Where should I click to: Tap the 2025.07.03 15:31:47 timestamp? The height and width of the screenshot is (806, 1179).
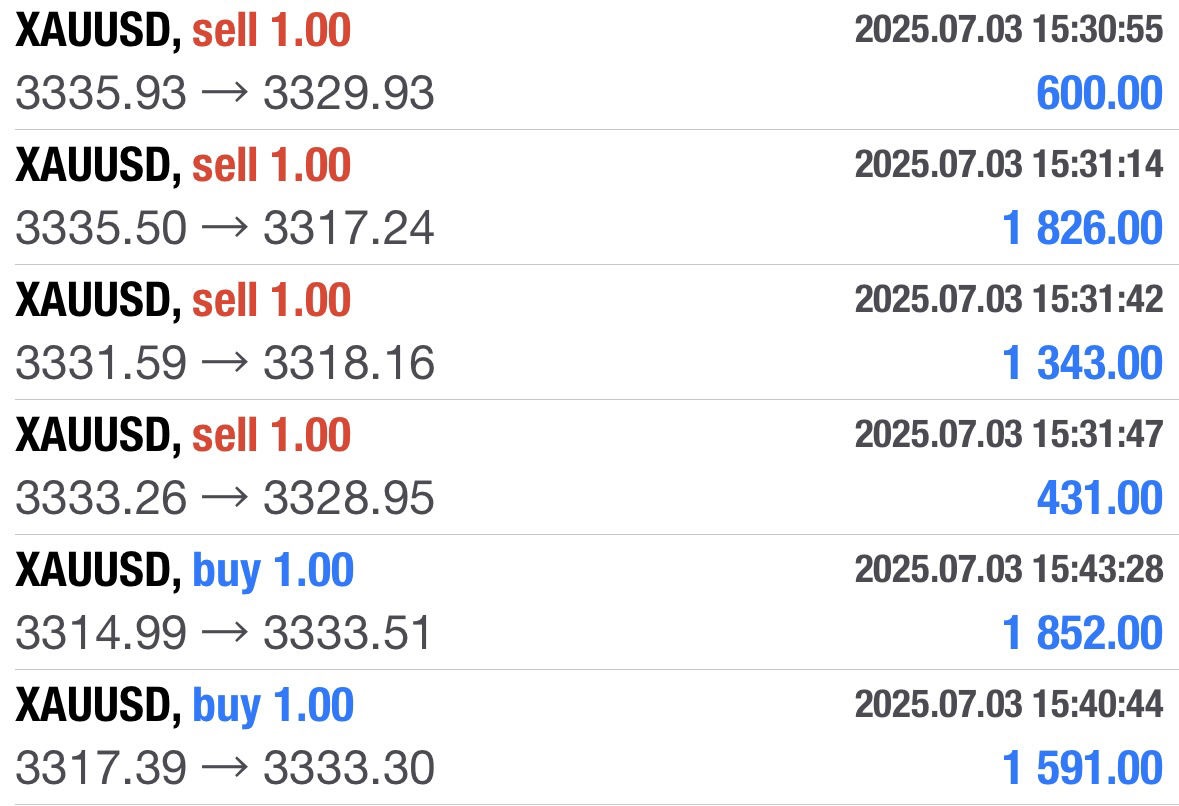coord(1009,434)
